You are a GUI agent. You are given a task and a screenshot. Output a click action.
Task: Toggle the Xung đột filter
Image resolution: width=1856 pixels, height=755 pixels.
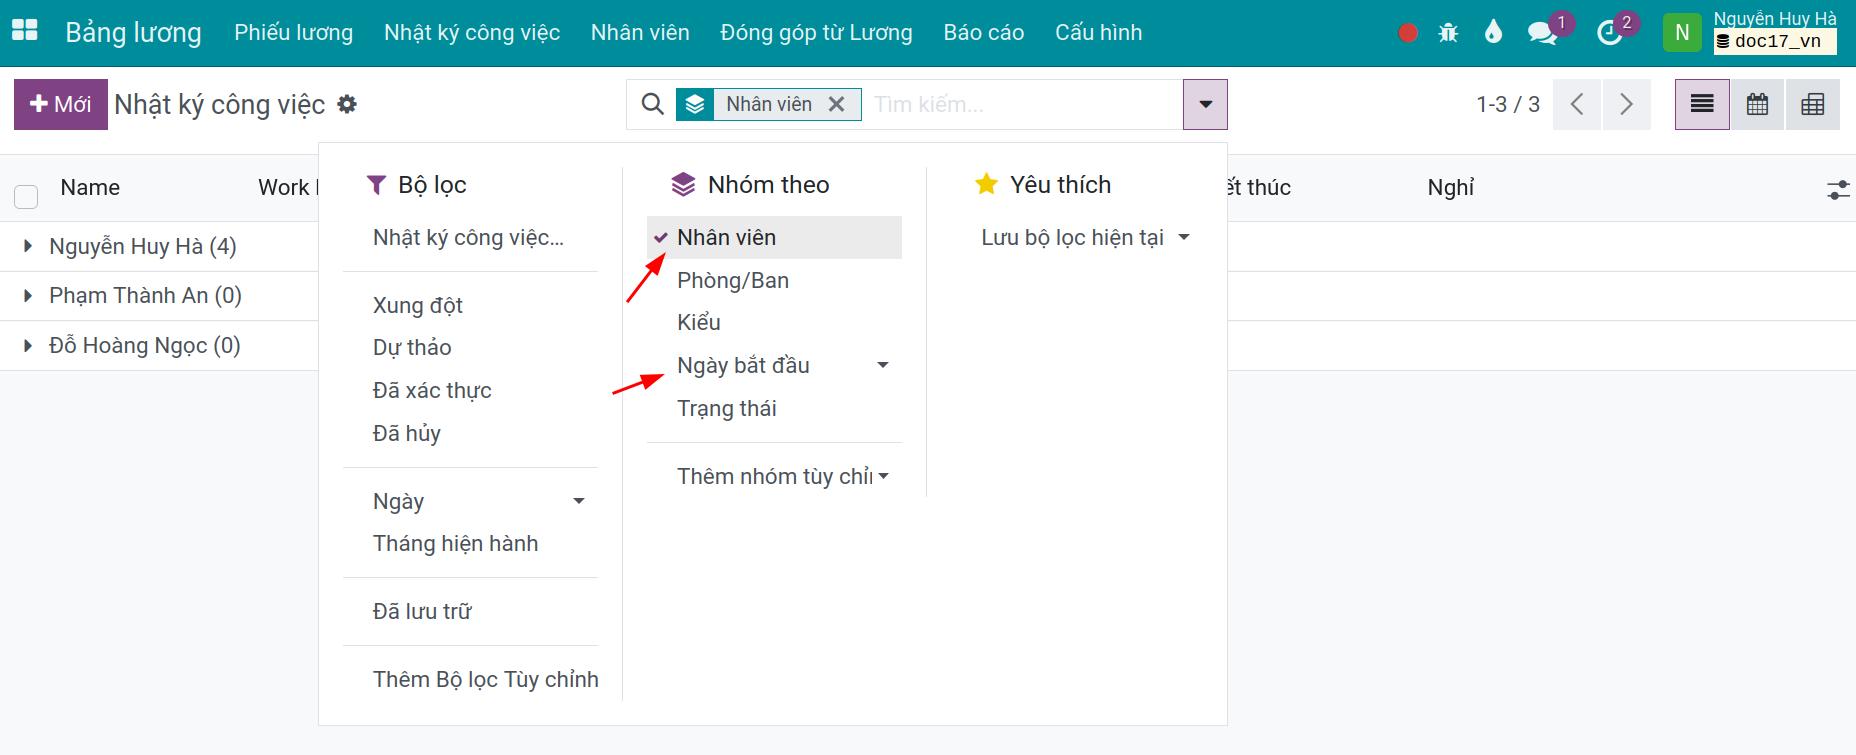418,305
